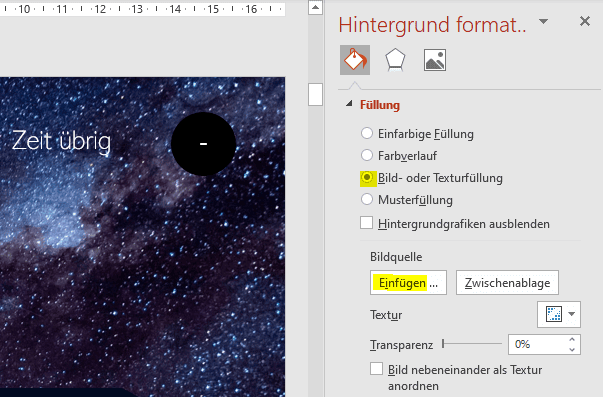
Task: Enable Bild nebeneinander als Textur anordnen
Action: click(x=376, y=369)
